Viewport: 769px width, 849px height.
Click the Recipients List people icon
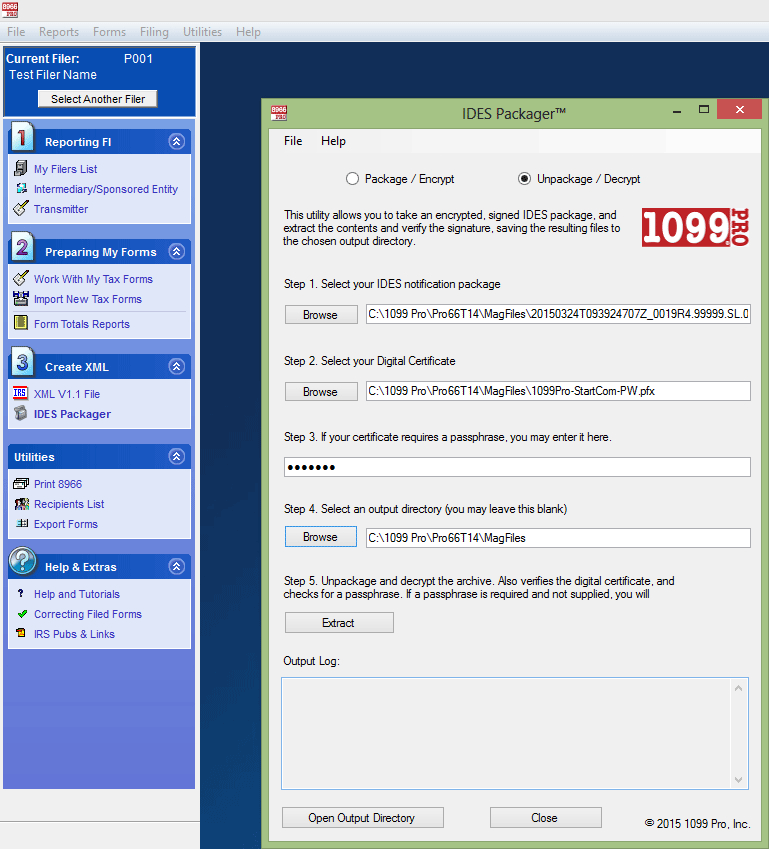[21, 504]
